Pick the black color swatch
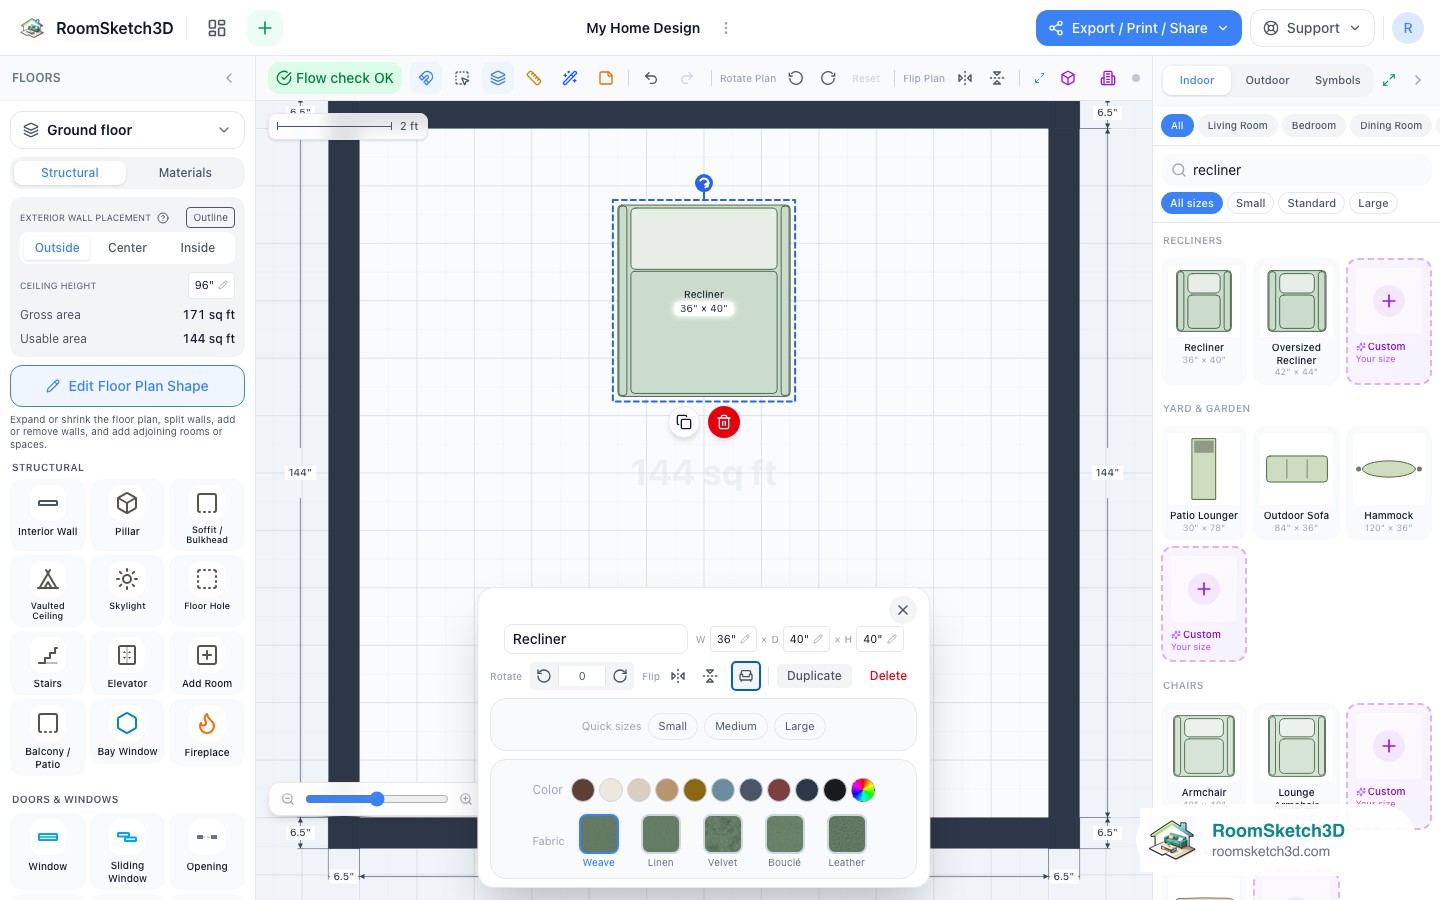The height and width of the screenshot is (900, 1440). pos(835,790)
